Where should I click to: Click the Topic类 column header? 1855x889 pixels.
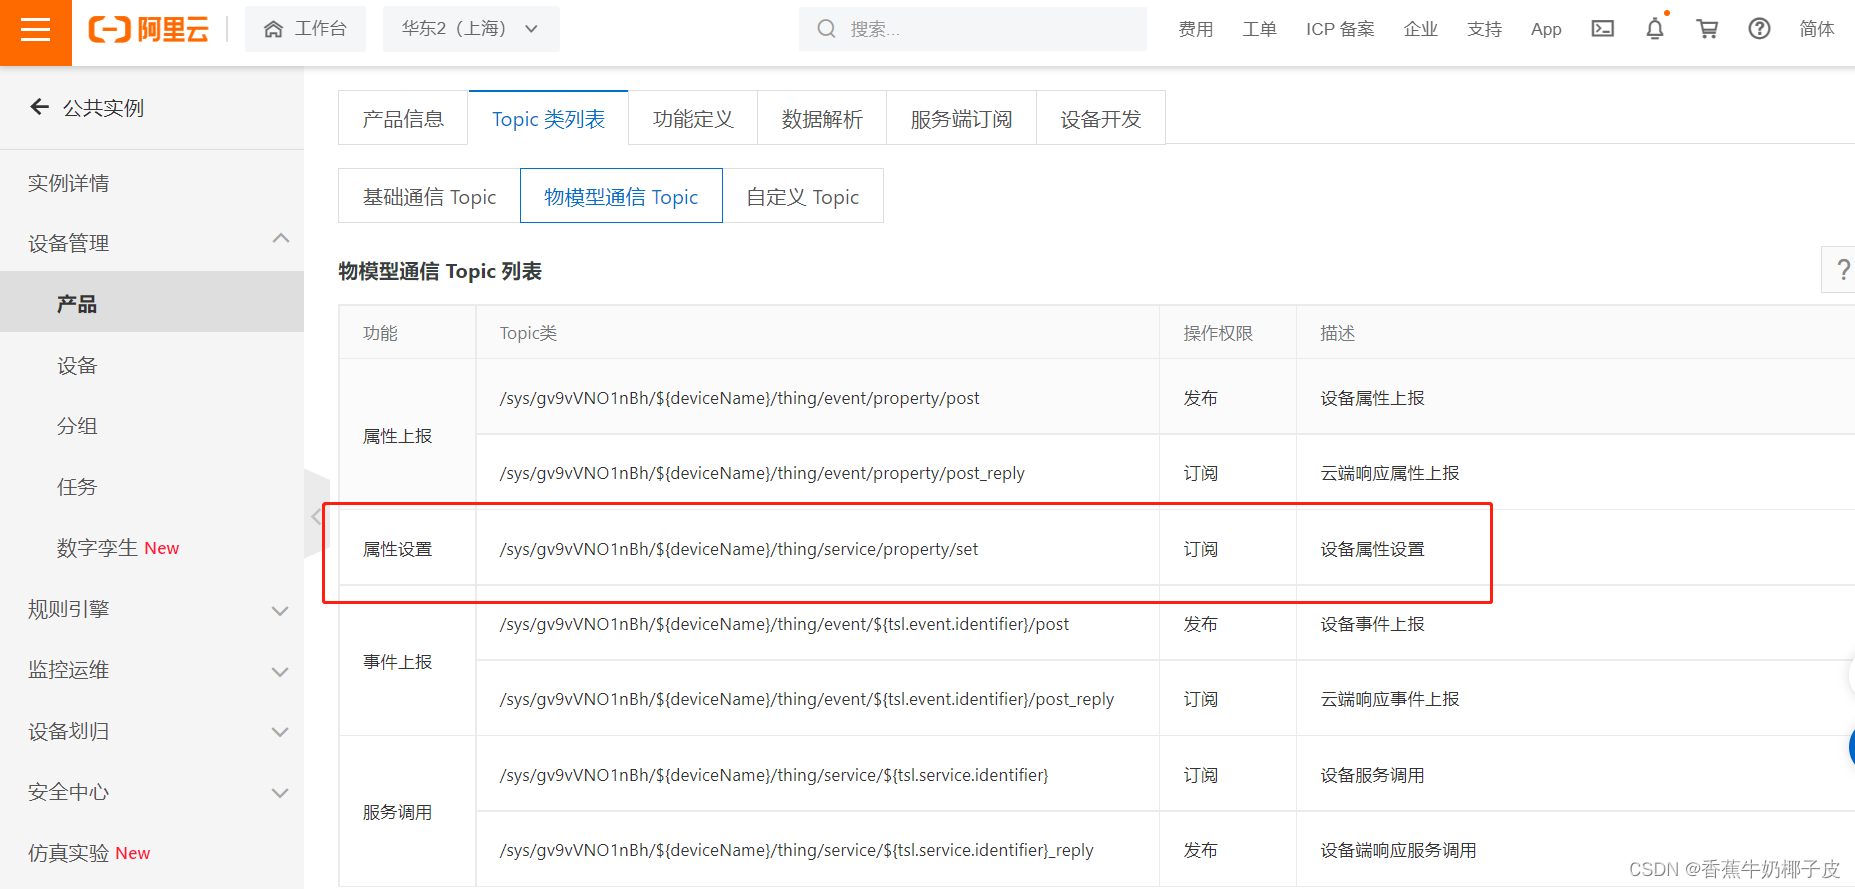point(528,333)
